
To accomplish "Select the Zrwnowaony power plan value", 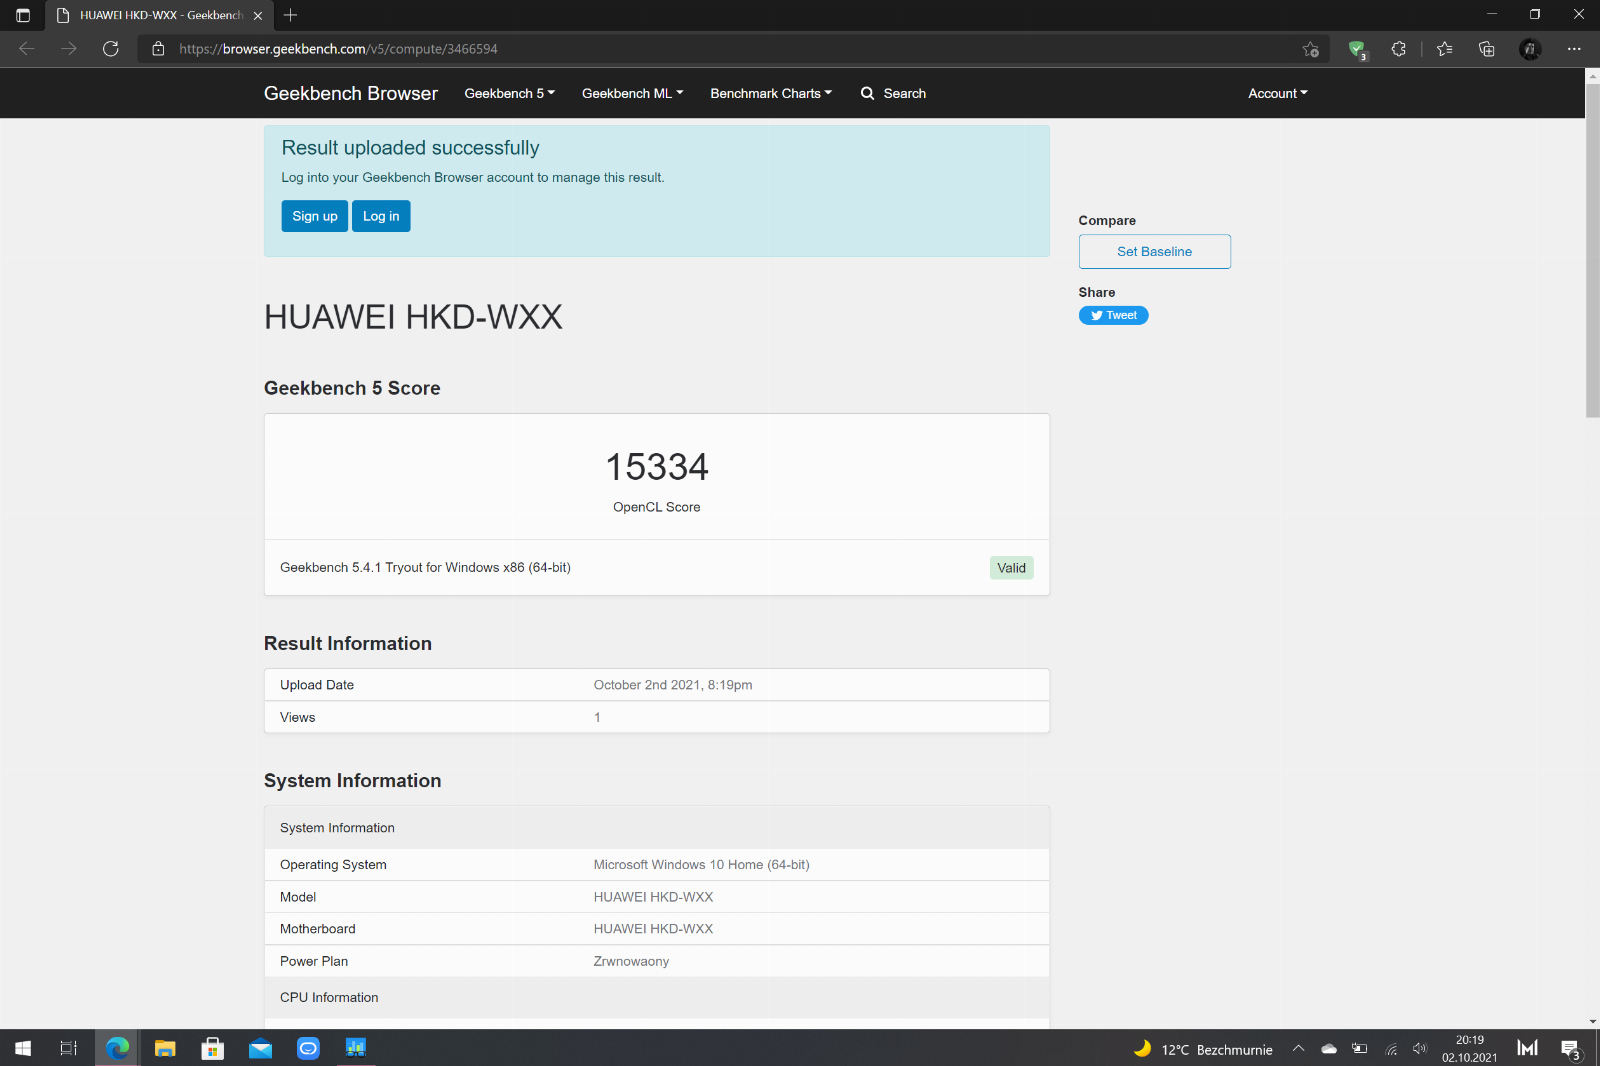I will pyautogui.click(x=631, y=961).
